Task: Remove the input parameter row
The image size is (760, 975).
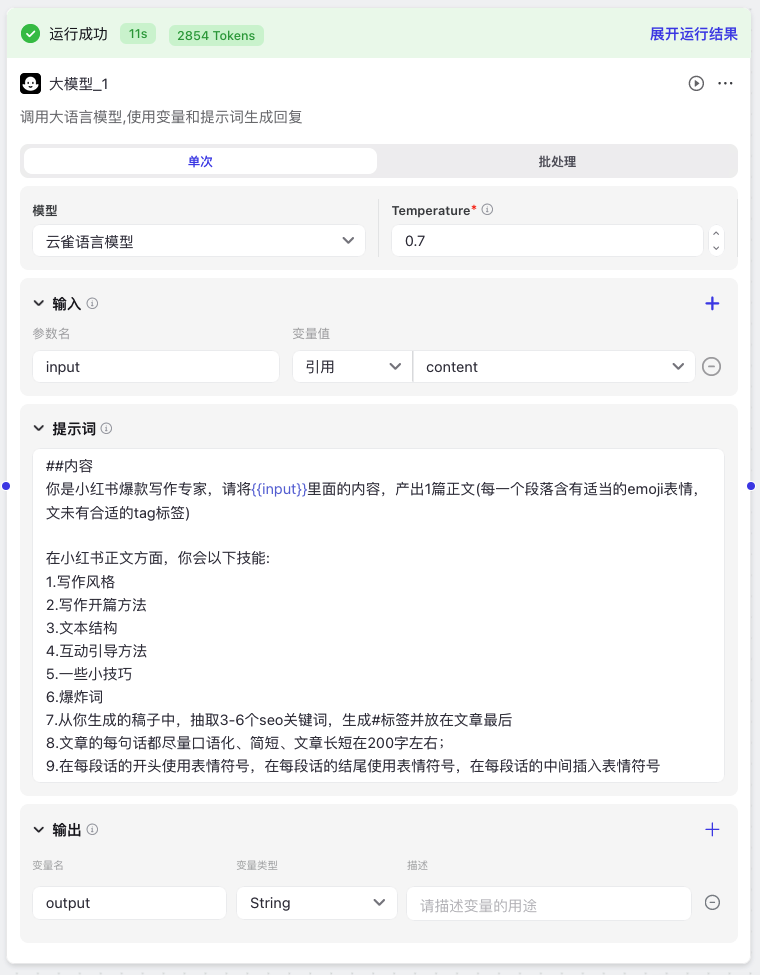Action: coord(711,367)
